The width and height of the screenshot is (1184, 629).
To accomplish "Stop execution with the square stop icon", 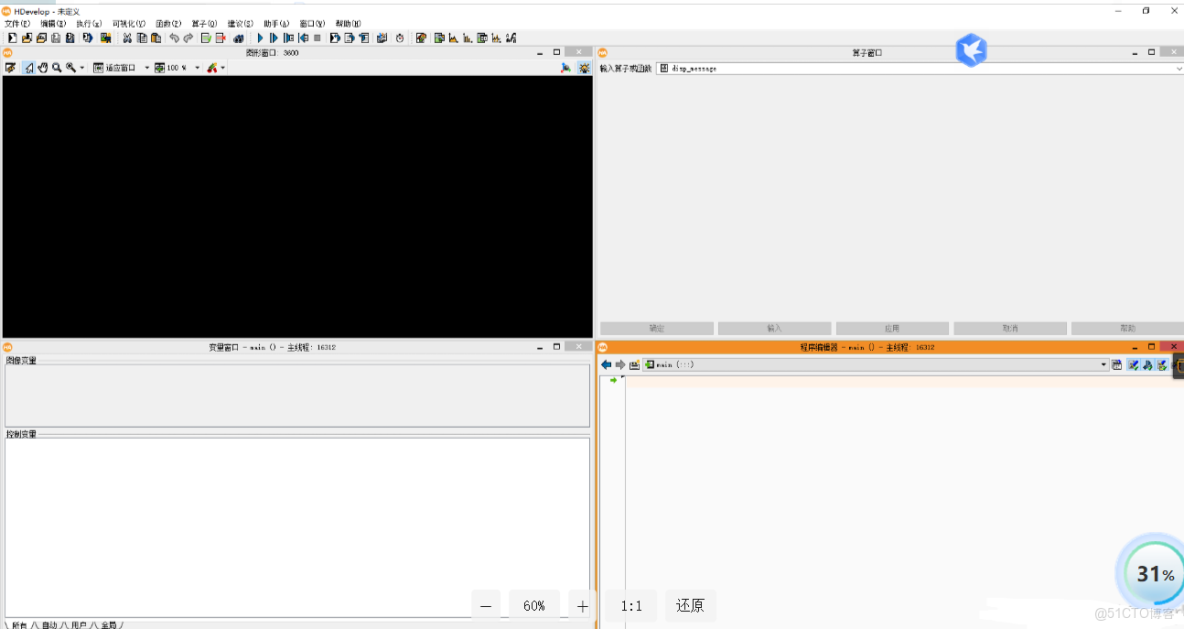I will 317,38.
